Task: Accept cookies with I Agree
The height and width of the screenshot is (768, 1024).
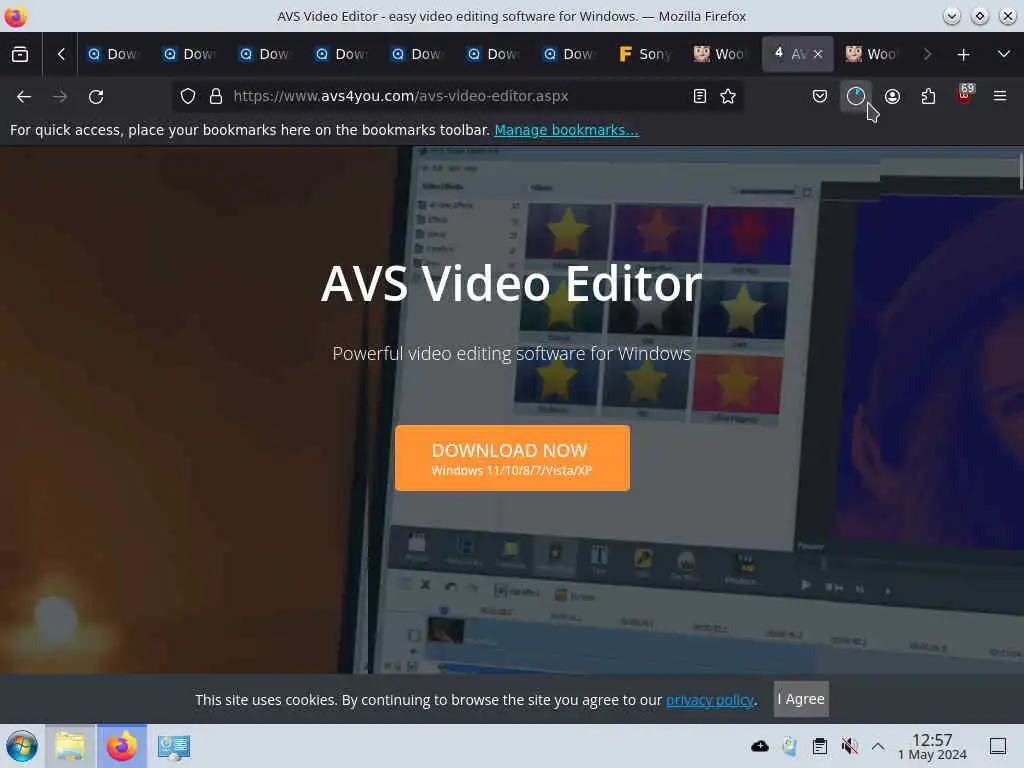Action: pyautogui.click(x=801, y=699)
